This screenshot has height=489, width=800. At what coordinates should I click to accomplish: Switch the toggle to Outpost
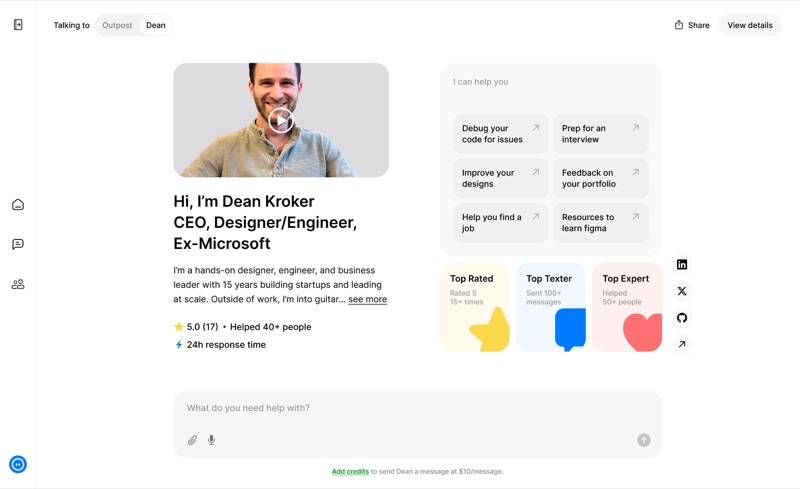[x=117, y=25]
